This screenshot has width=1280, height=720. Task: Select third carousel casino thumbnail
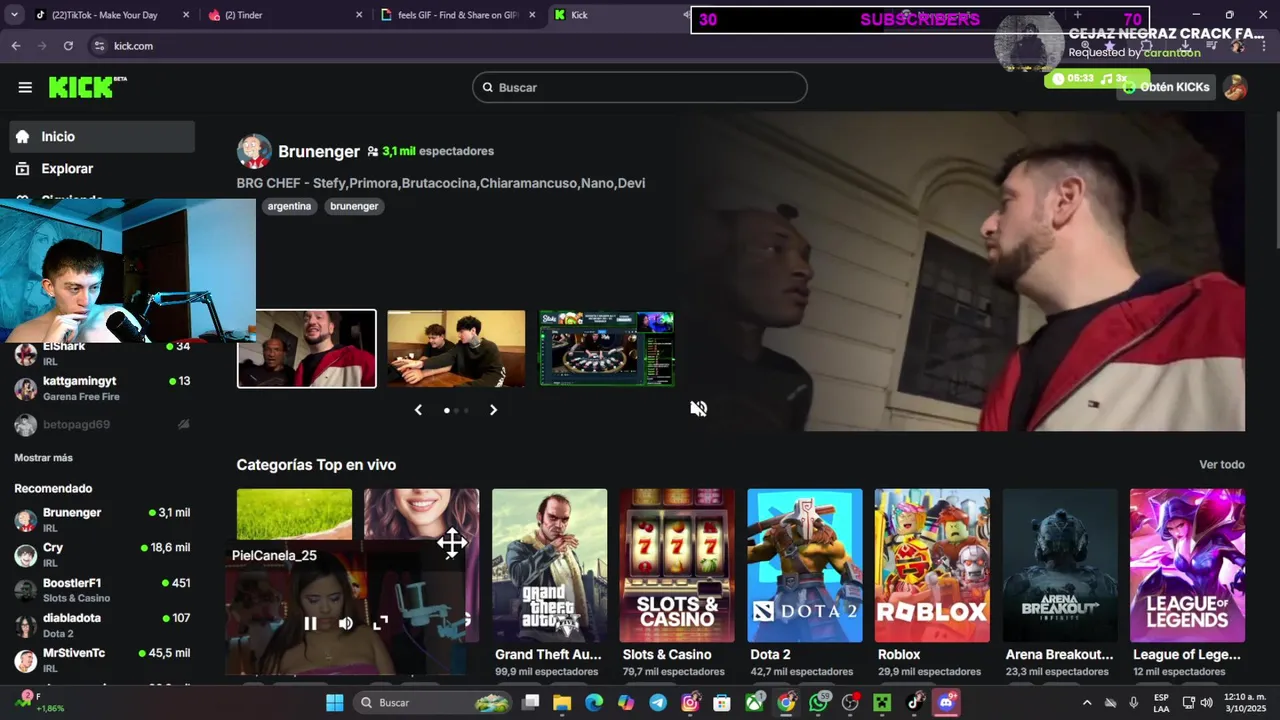607,348
